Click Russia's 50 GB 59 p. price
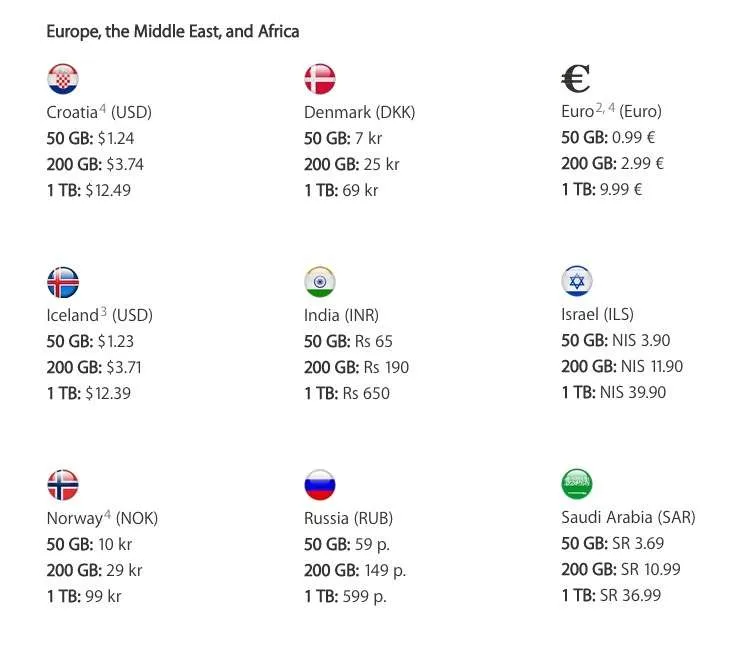 coord(347,544)
